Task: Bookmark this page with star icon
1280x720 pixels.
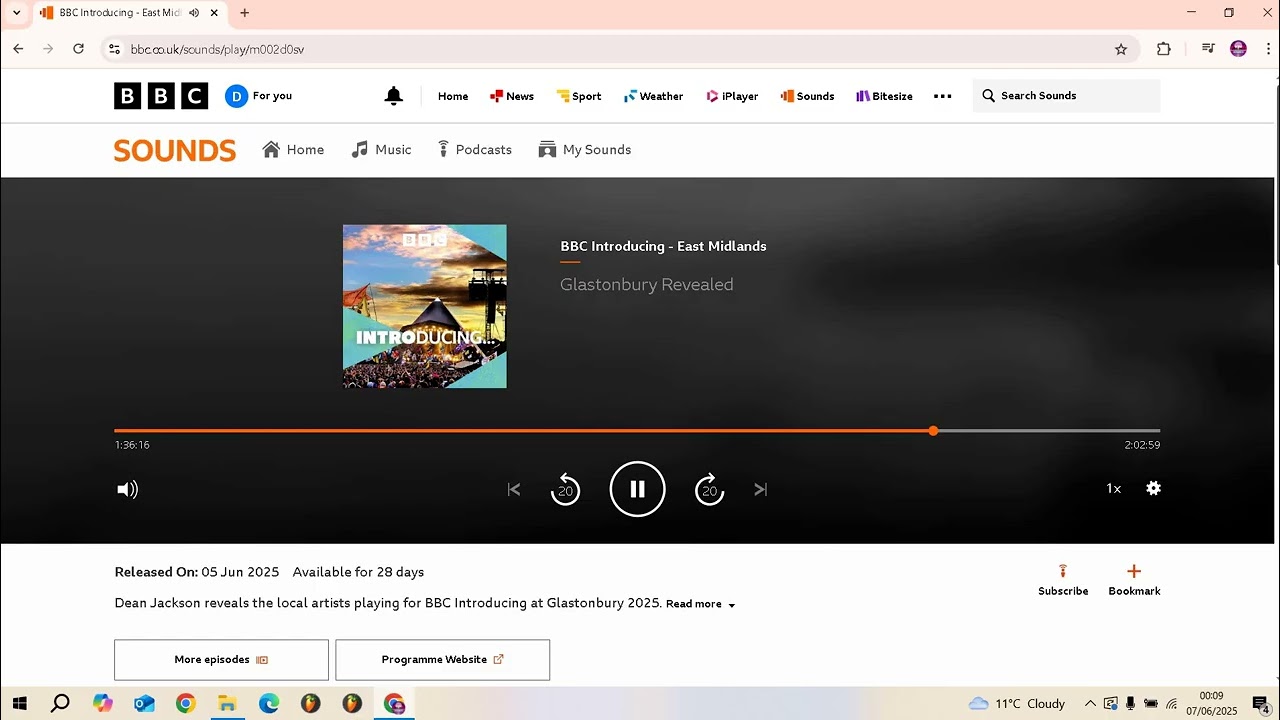Action: click(x=1121, y=49)
